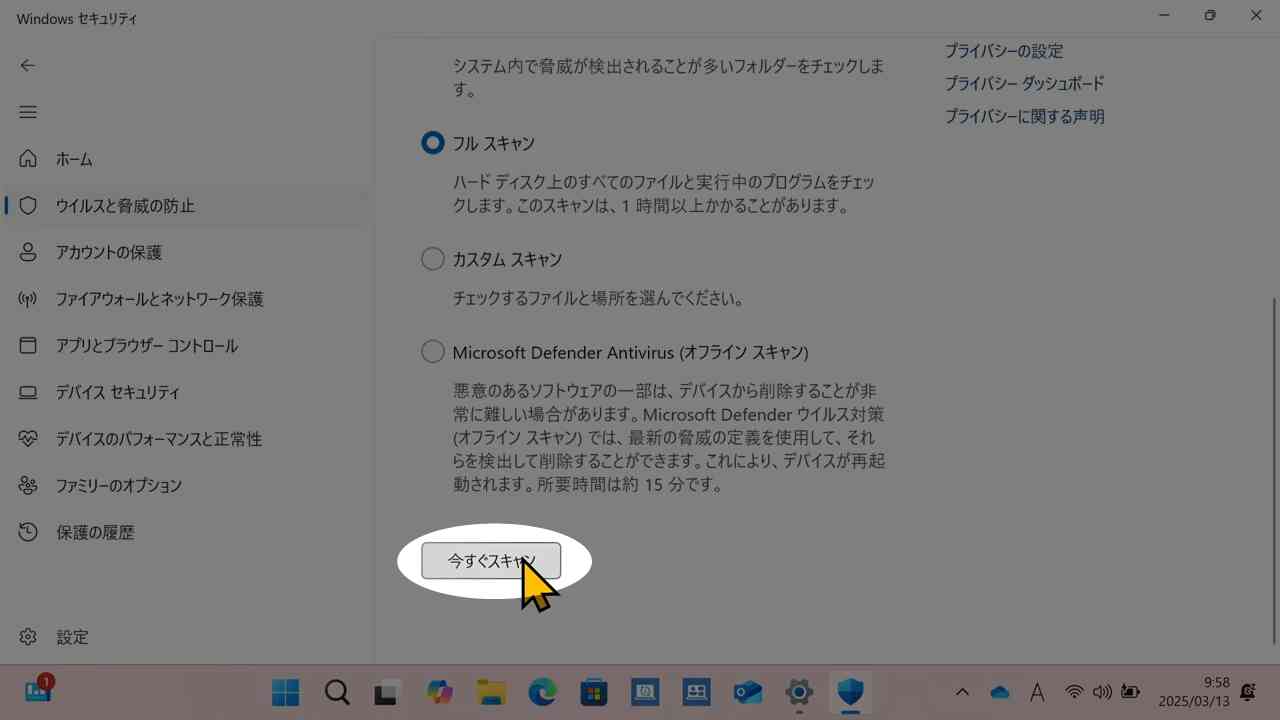Choose カスタム スキャン
1280x720 pixels.
click(432, 258)
